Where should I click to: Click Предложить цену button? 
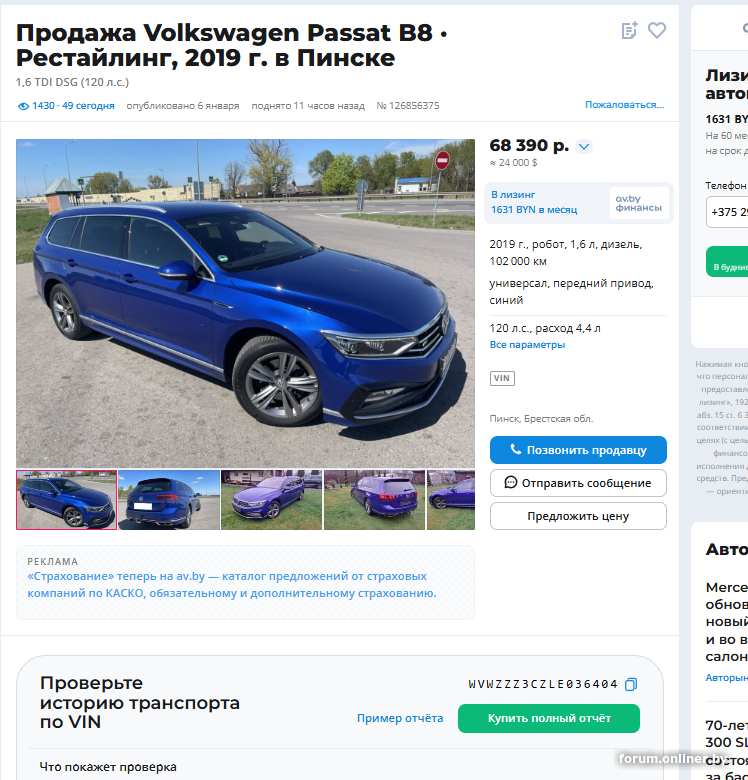click(x=578, y=516)
